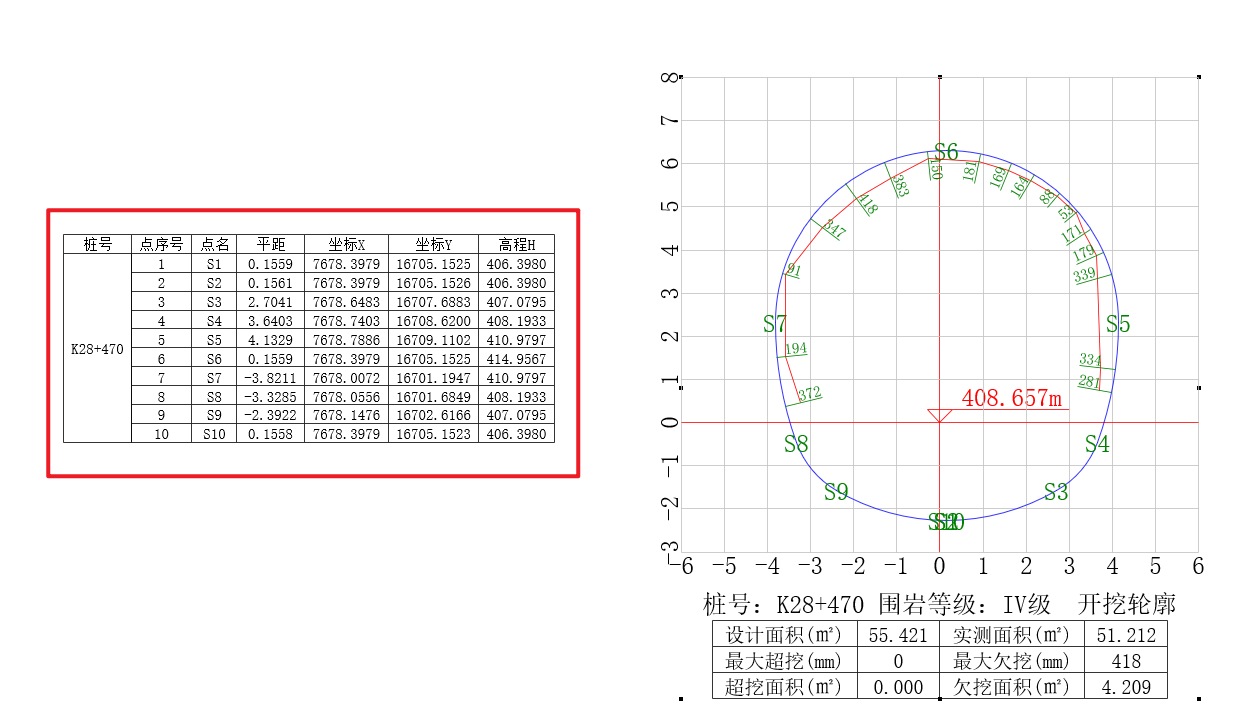Click the top-center selection handle above the chart
The image size is (1242, 723).
click(x=939, y=76)
